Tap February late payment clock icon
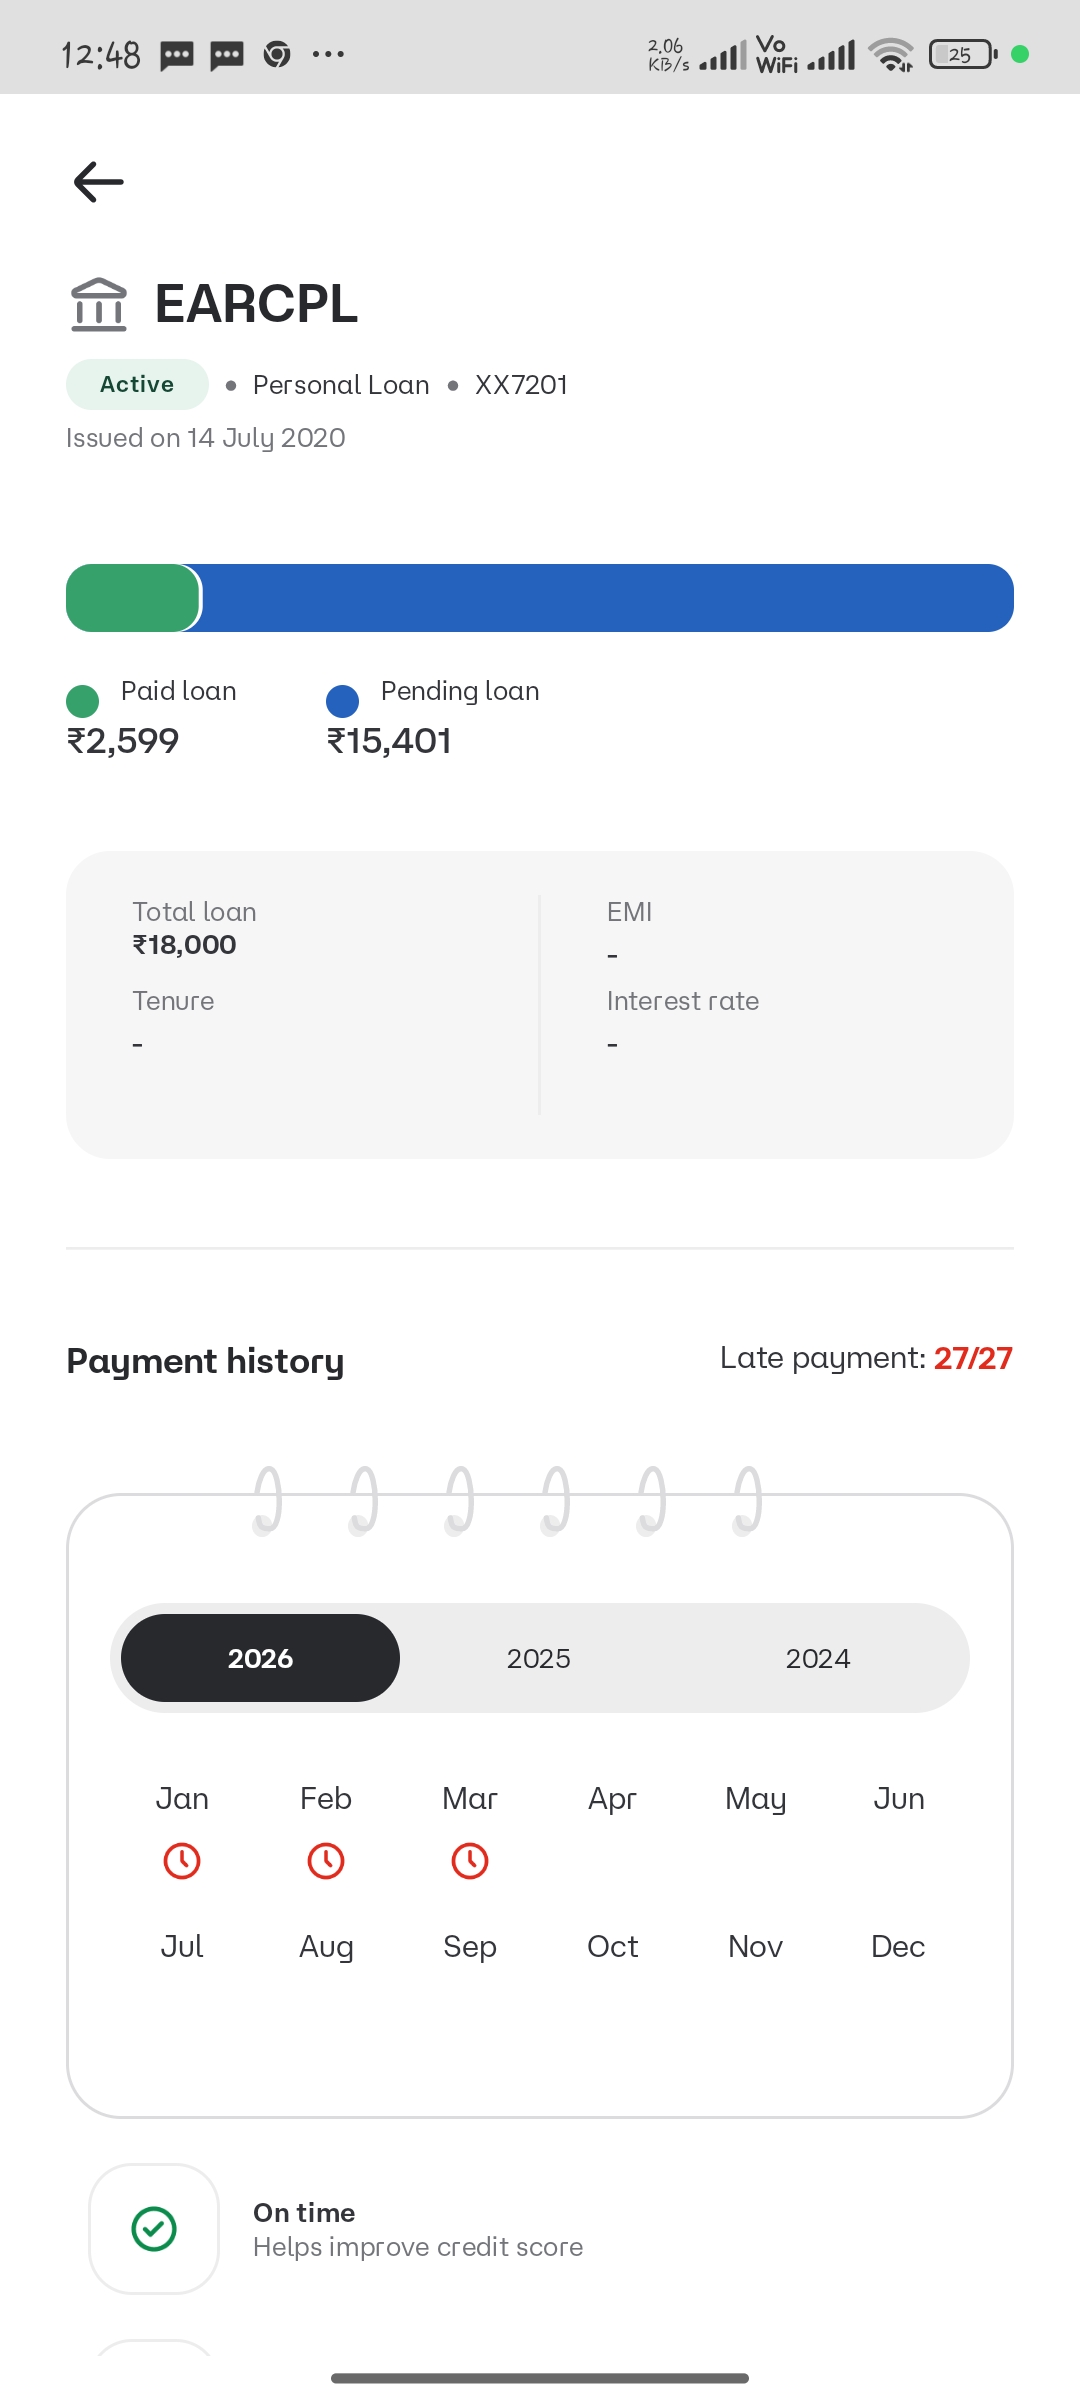1080x2400 pixels. [x=326, y=1861]
